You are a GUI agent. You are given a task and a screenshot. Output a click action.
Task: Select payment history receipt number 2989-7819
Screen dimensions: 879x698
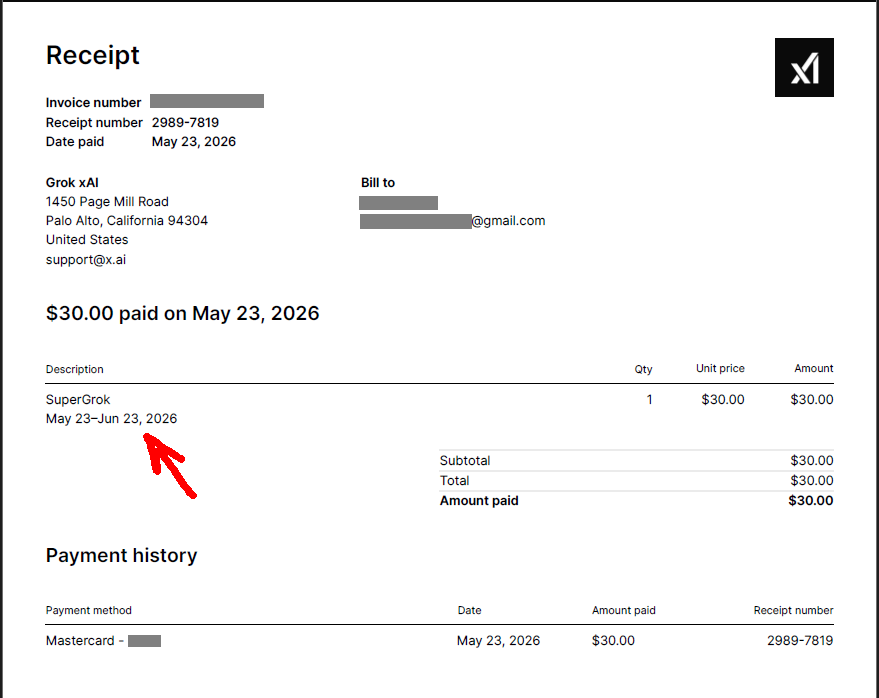click(x=800, y=641)
